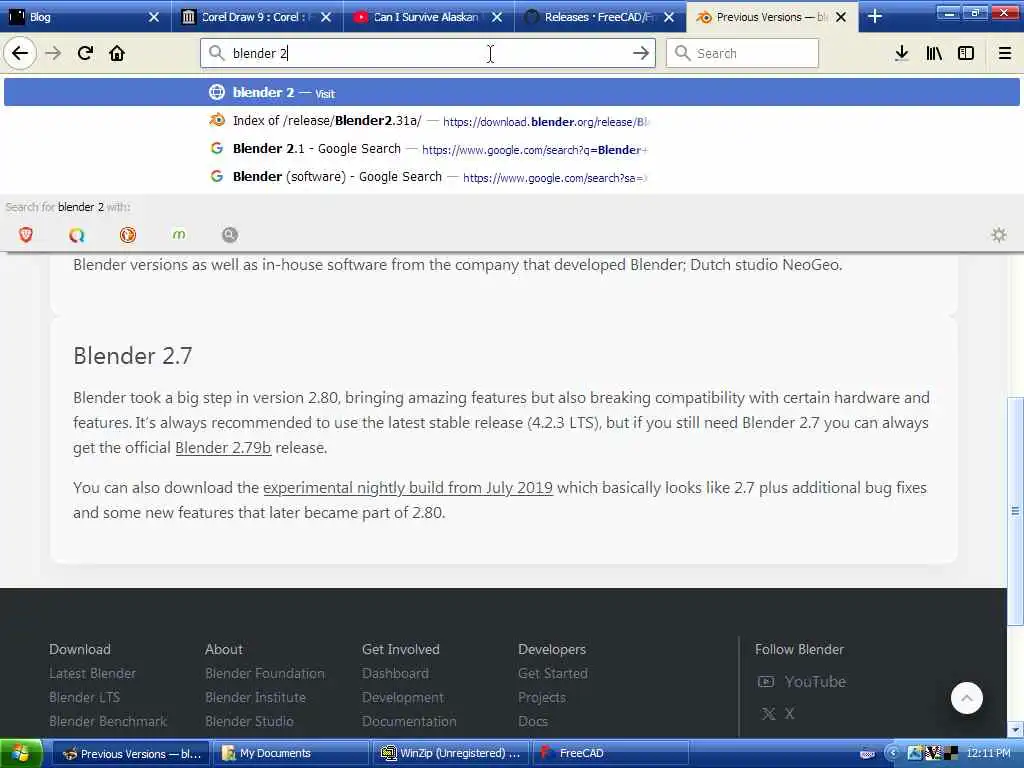This screenshot has height=768, width=1024.
Task: Click the go arrow in the address bar
Action: tap(641, 54)
